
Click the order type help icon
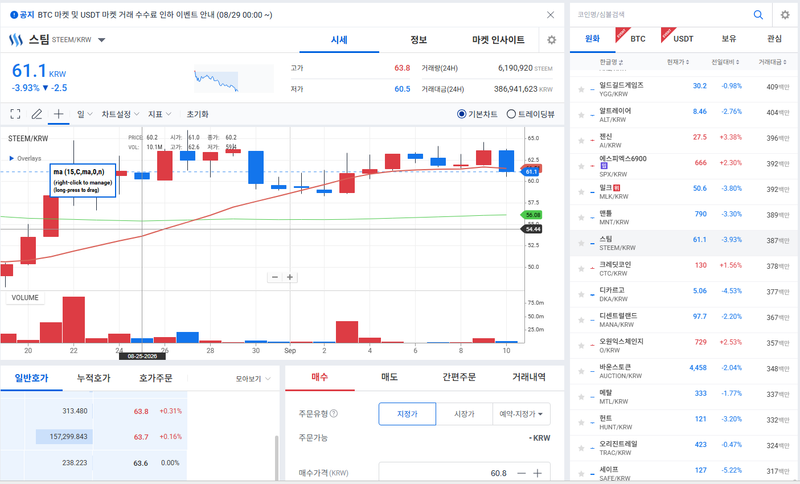[334, 413]
